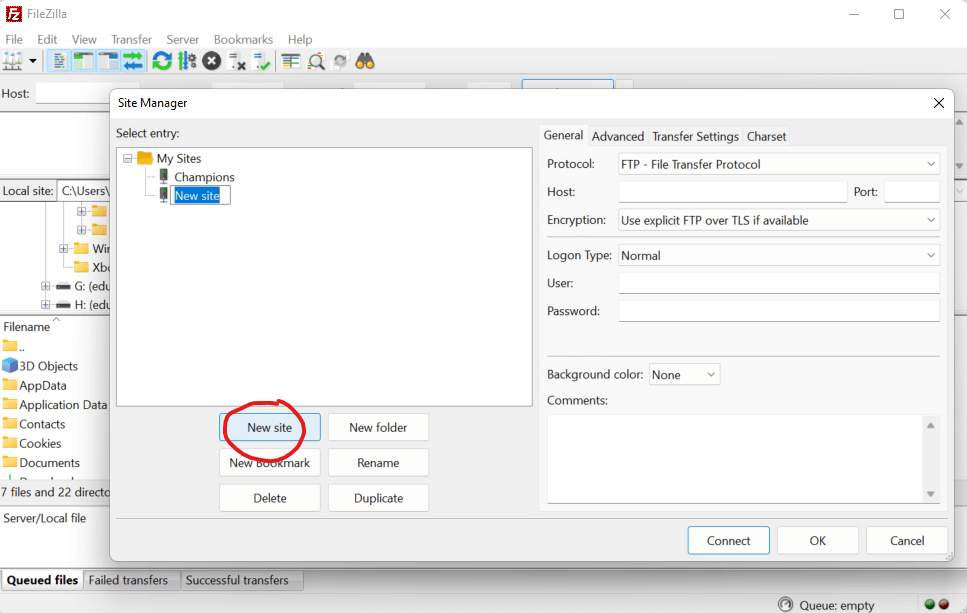
Task: Toggle the local directory tree icon
Action: [x=83, y=61]
